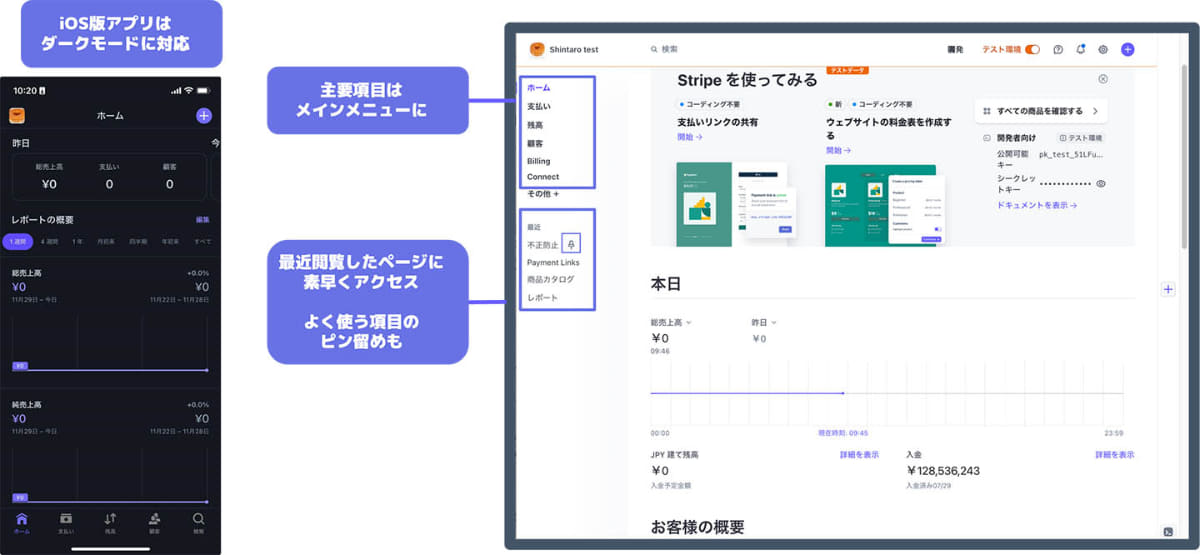Click 詳細を表示 for JPY 建て残高

(859, 454)
